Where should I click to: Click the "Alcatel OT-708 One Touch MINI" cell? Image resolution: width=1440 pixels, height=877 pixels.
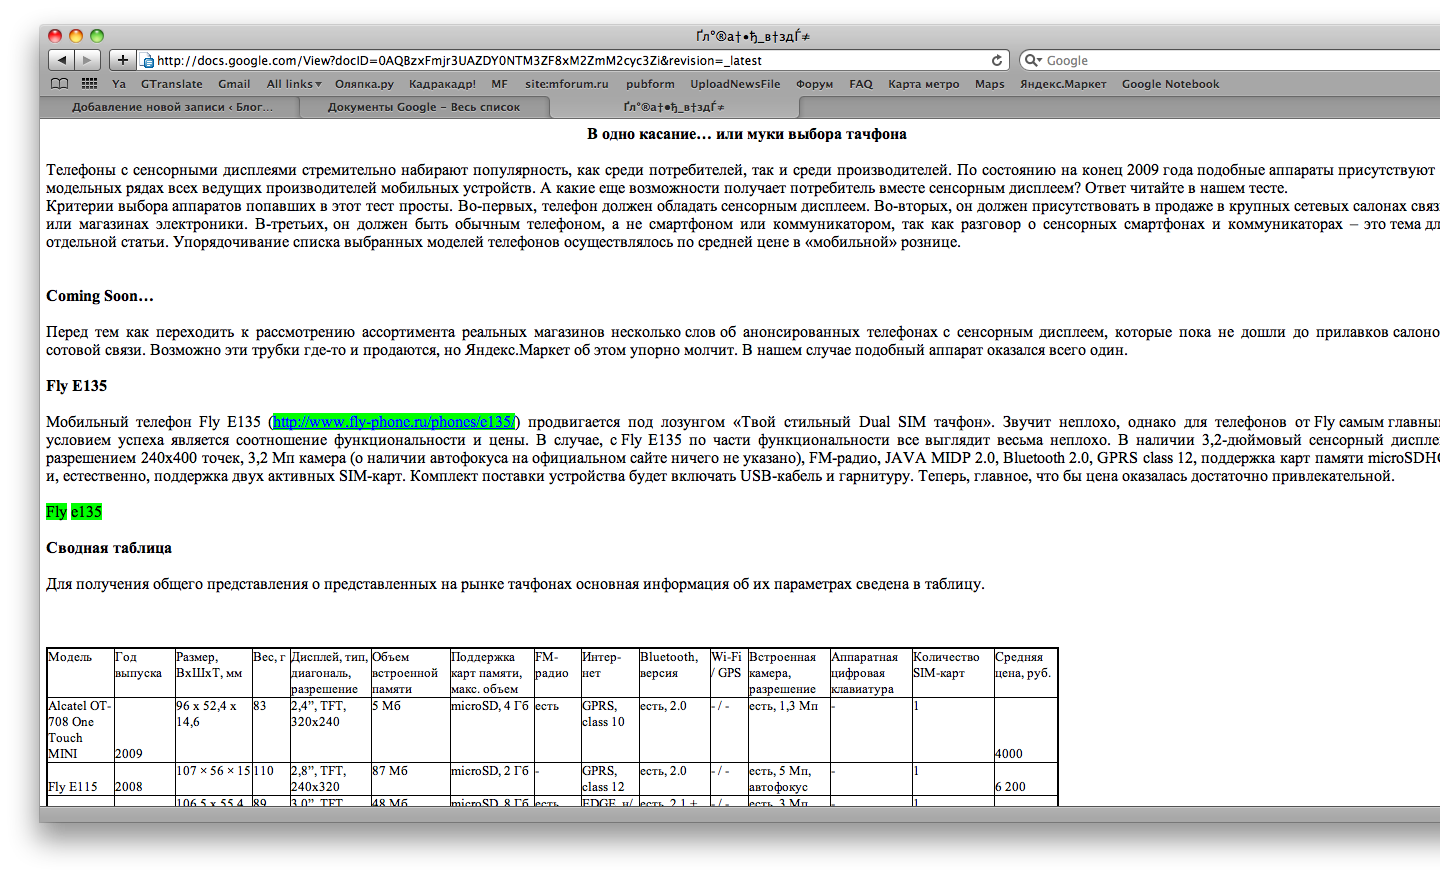click(79, 730)
